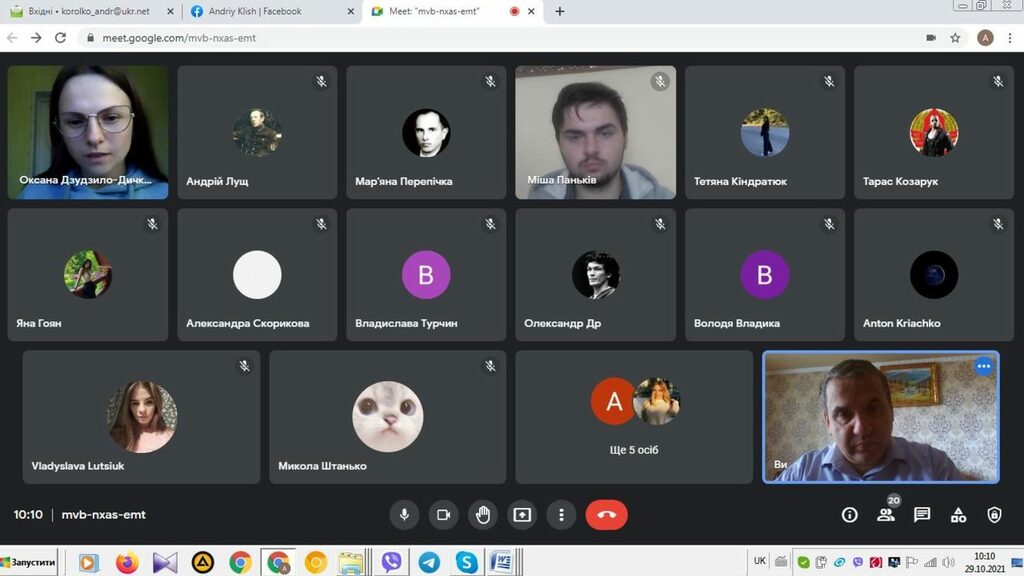
Task: Open more options three-dot menu
Action: click(562, 515)
